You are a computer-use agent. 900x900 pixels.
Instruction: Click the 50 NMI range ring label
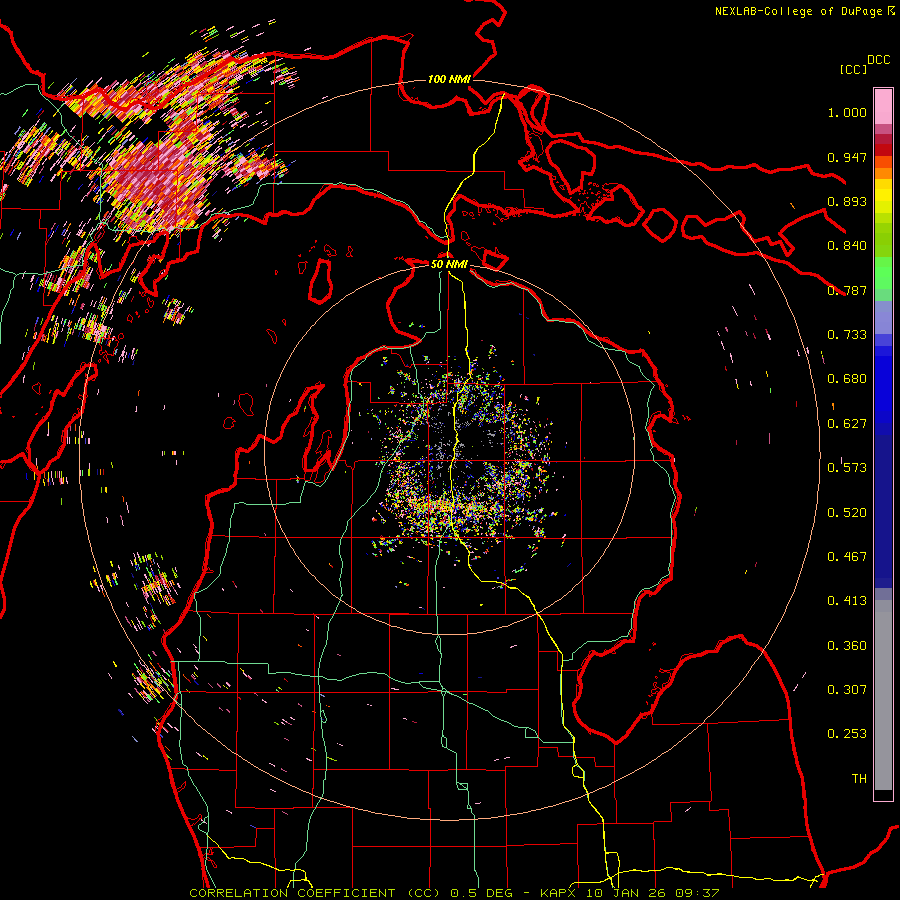pyautogui.click(x=449, y=264)
